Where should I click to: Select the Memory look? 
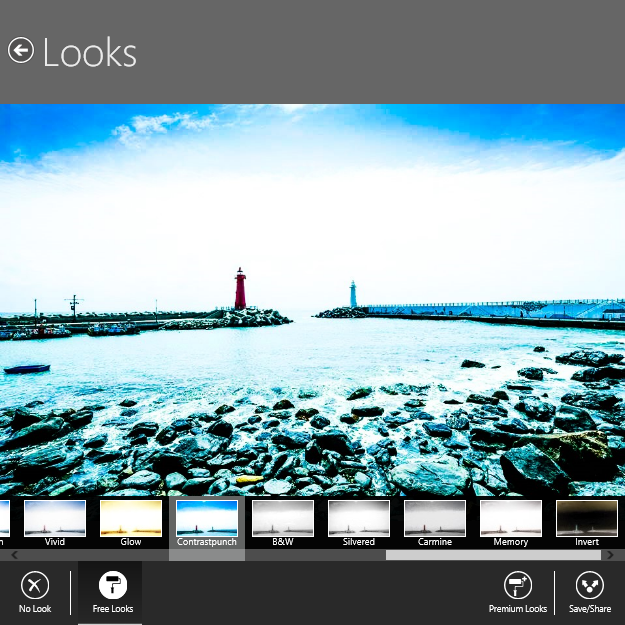coord(511,519)
